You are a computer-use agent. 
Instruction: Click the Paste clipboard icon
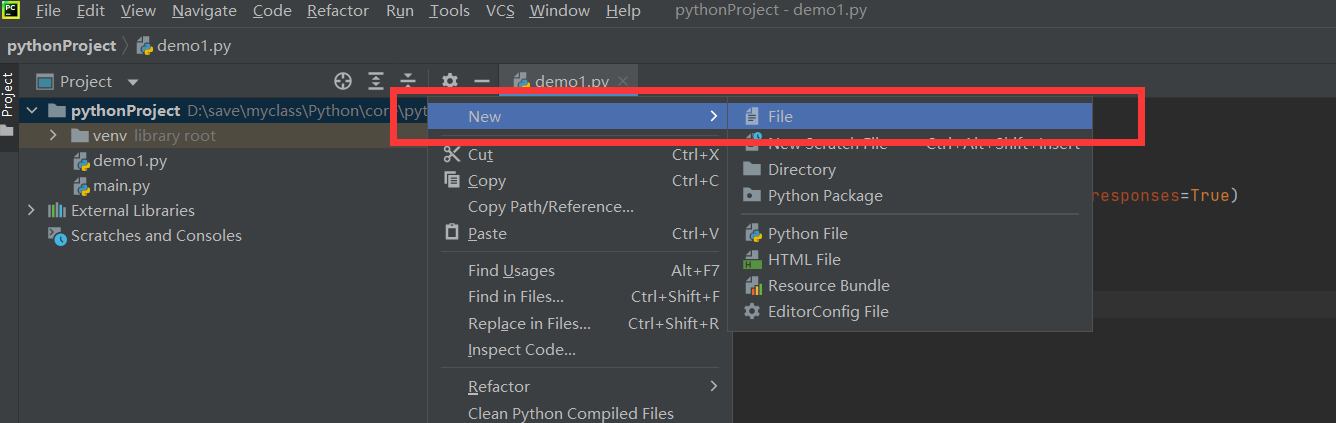coord(451,233)
